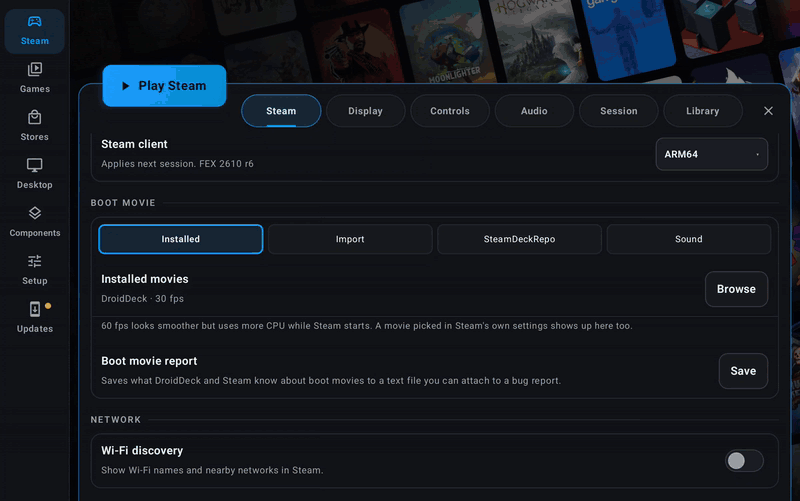
Task: Select the Sound boot movie option
Action: (x=689, y=239)
